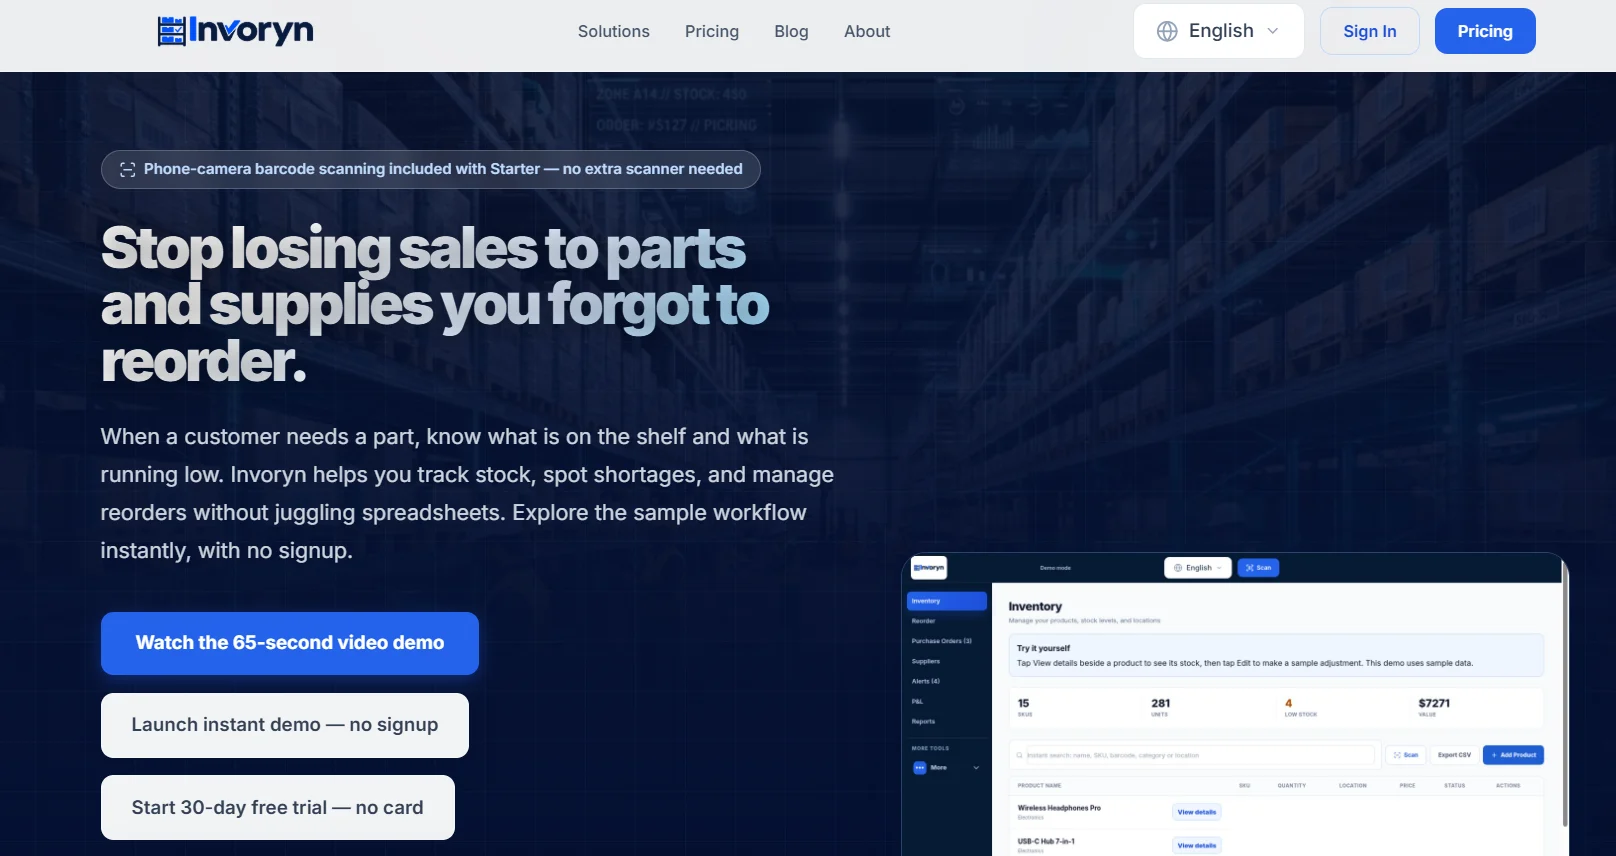Click the "Demo mode" label in the preview
Image resolution: width=1616 pixels, height=856 pixels.
pos(1055,568)
